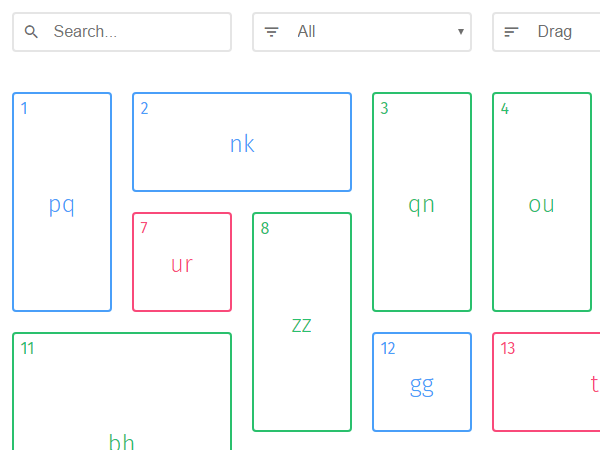Click the wide blue nk tile
Viewport: 600px width, 450px height.
point(242,143)
